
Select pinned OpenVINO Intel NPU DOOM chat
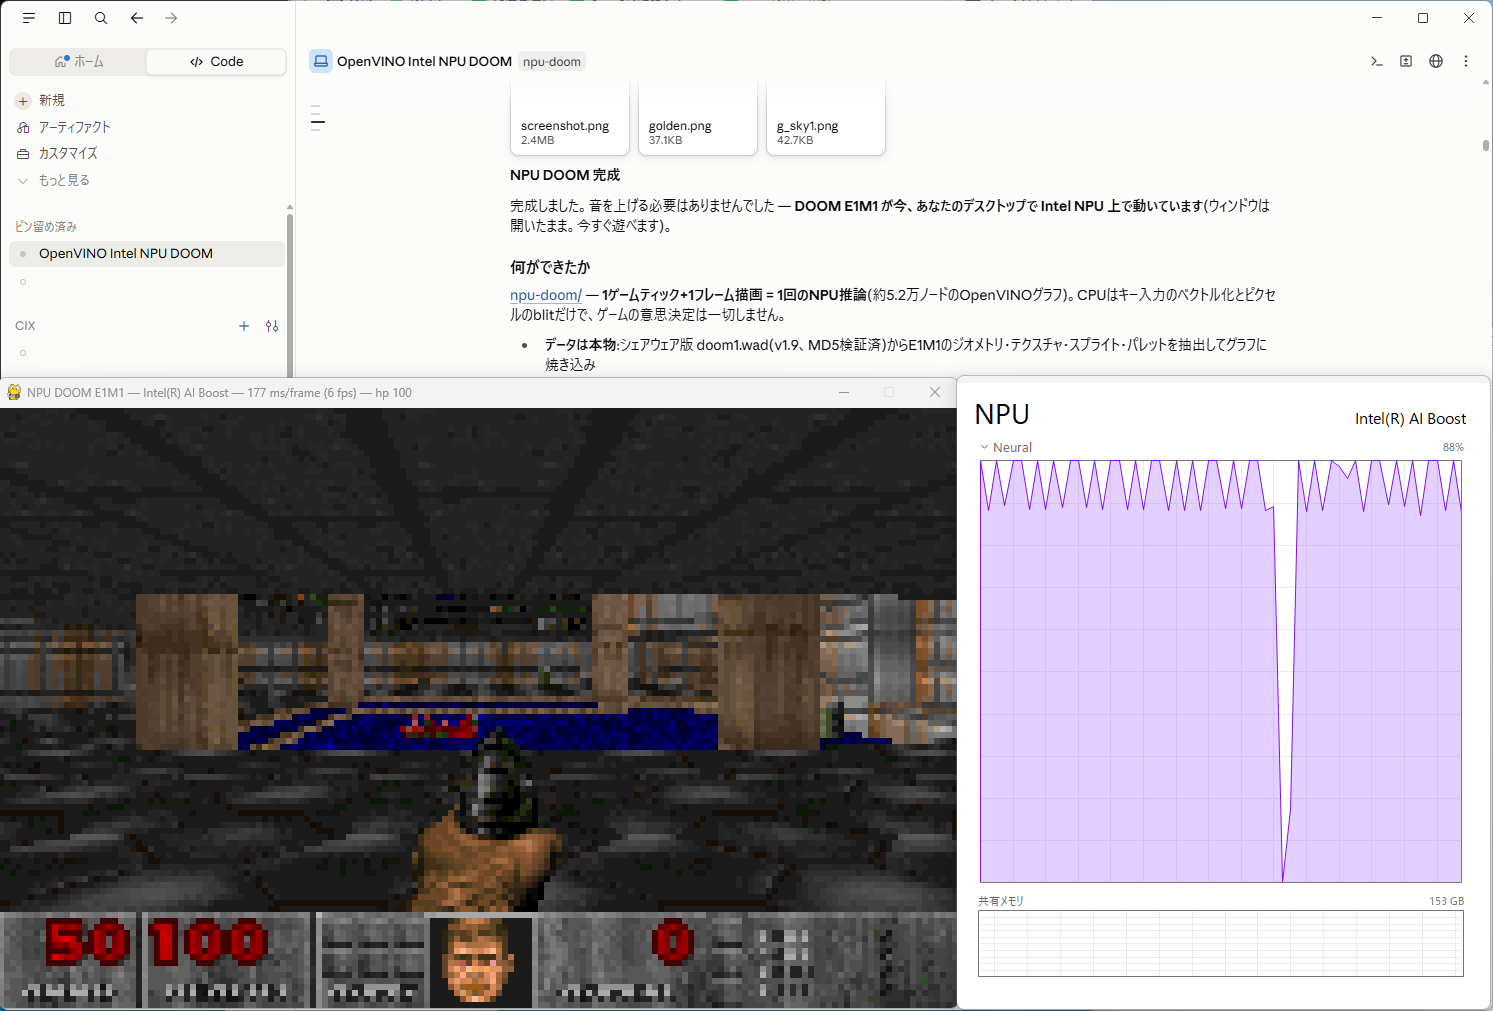pos(147,254)
